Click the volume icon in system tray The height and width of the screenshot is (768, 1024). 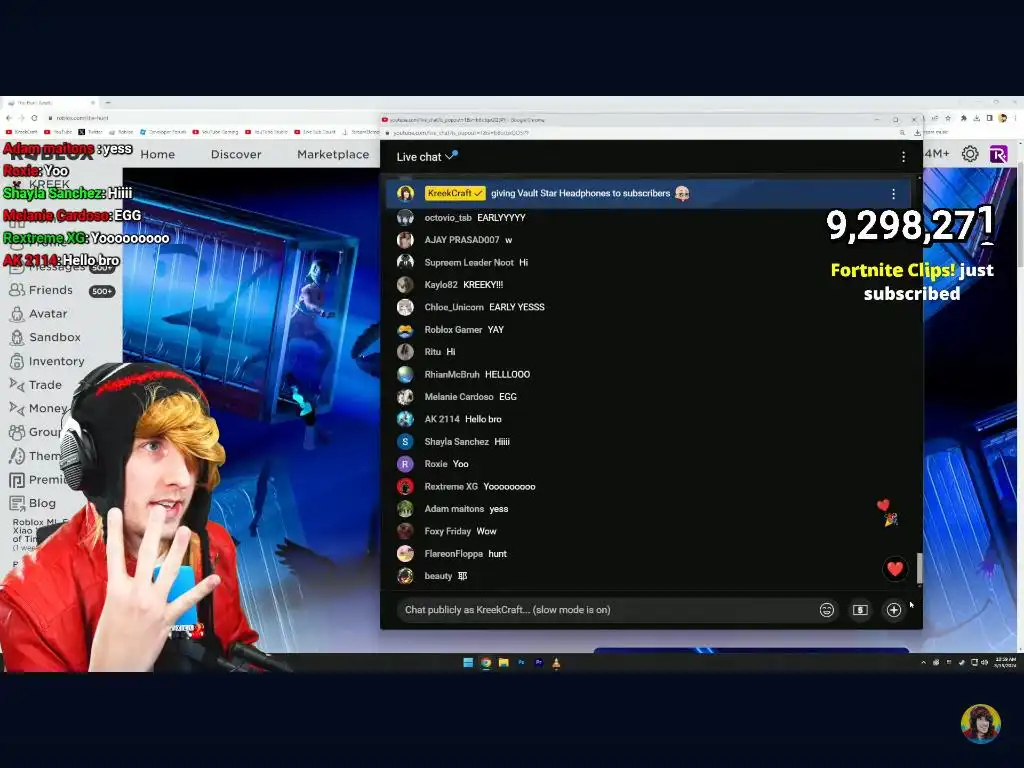[984, 662]
